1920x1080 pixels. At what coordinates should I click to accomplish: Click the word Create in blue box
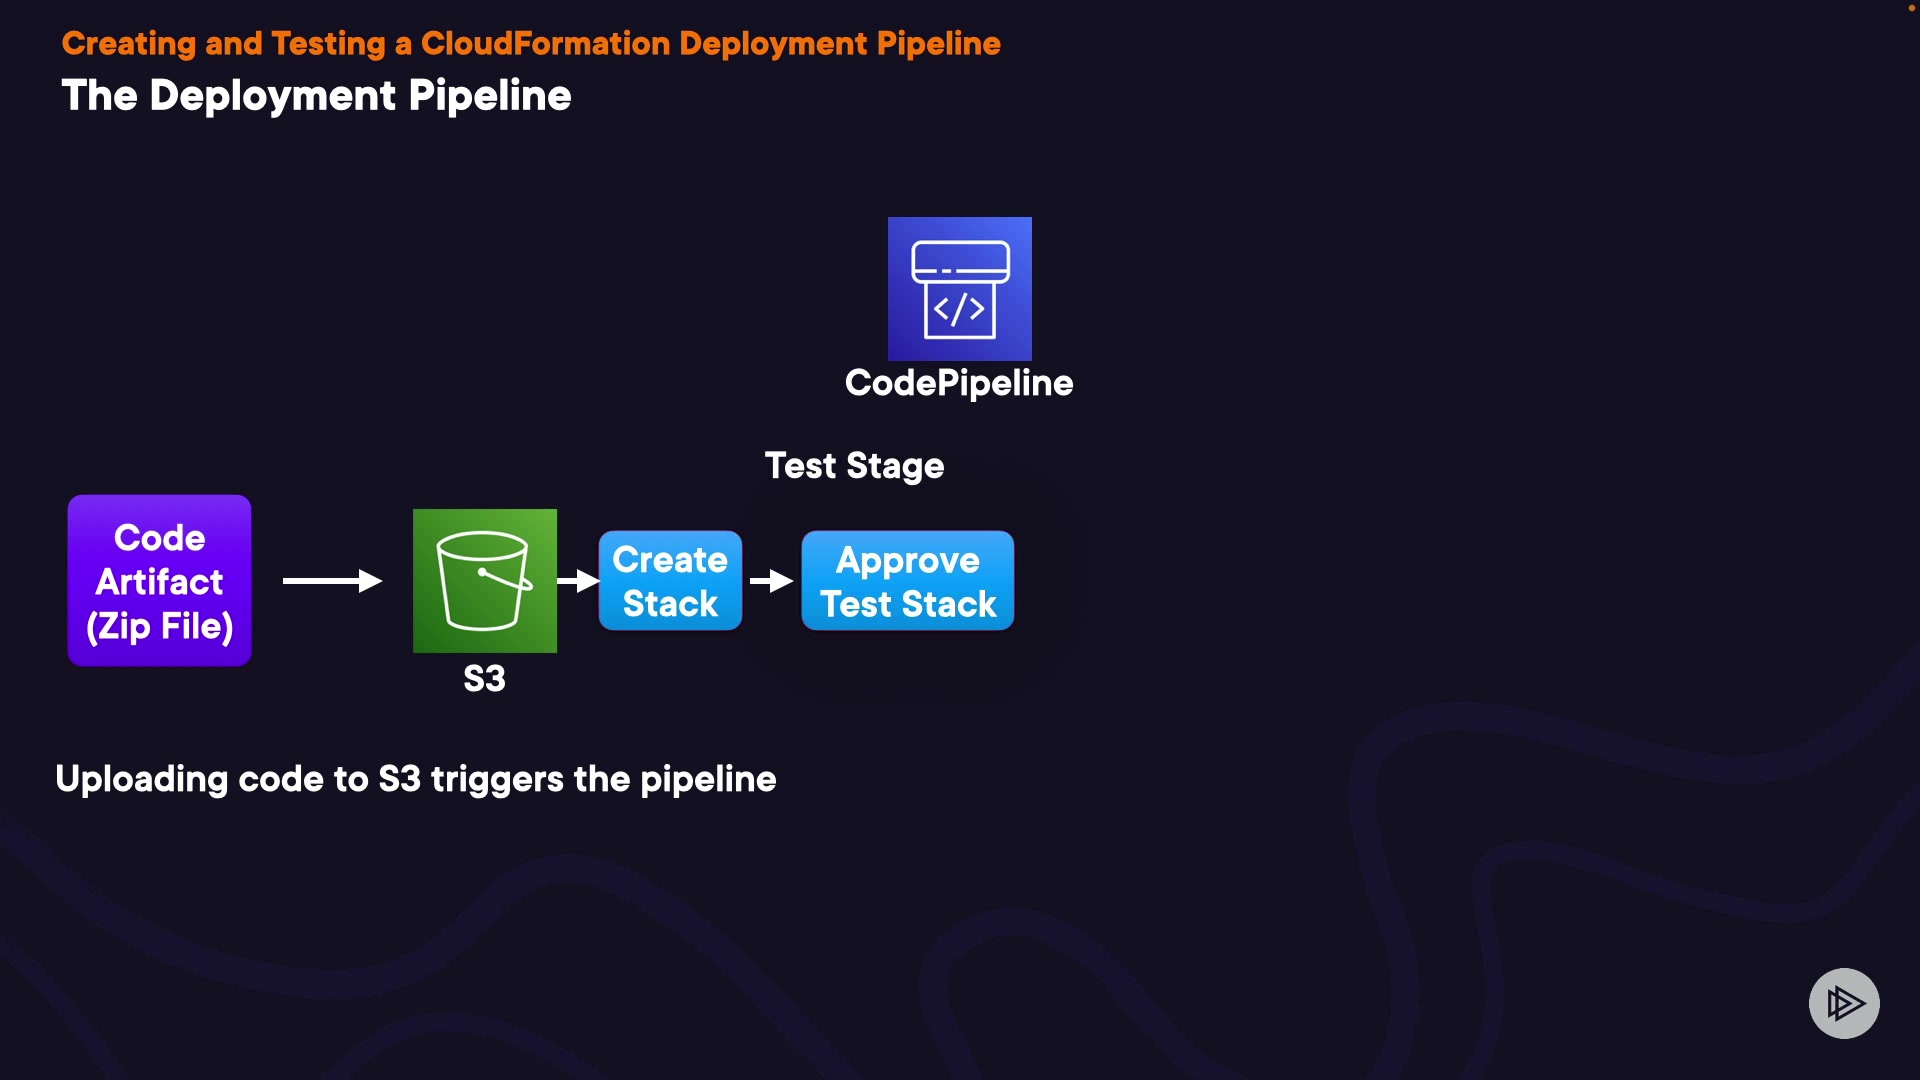tap(670, 560)
